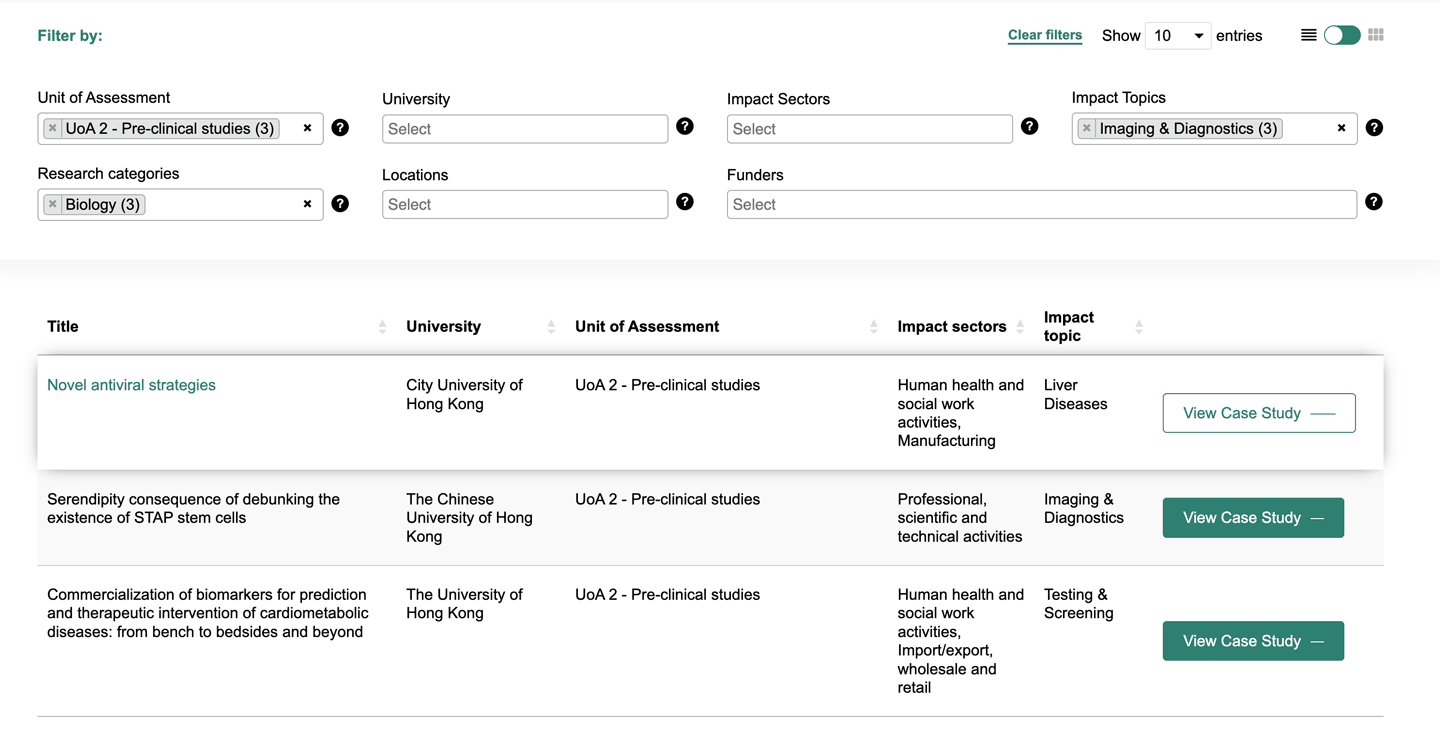Sort table by University column arrows
Viewport: 1440px width, 752px height.
coord(551,327)
